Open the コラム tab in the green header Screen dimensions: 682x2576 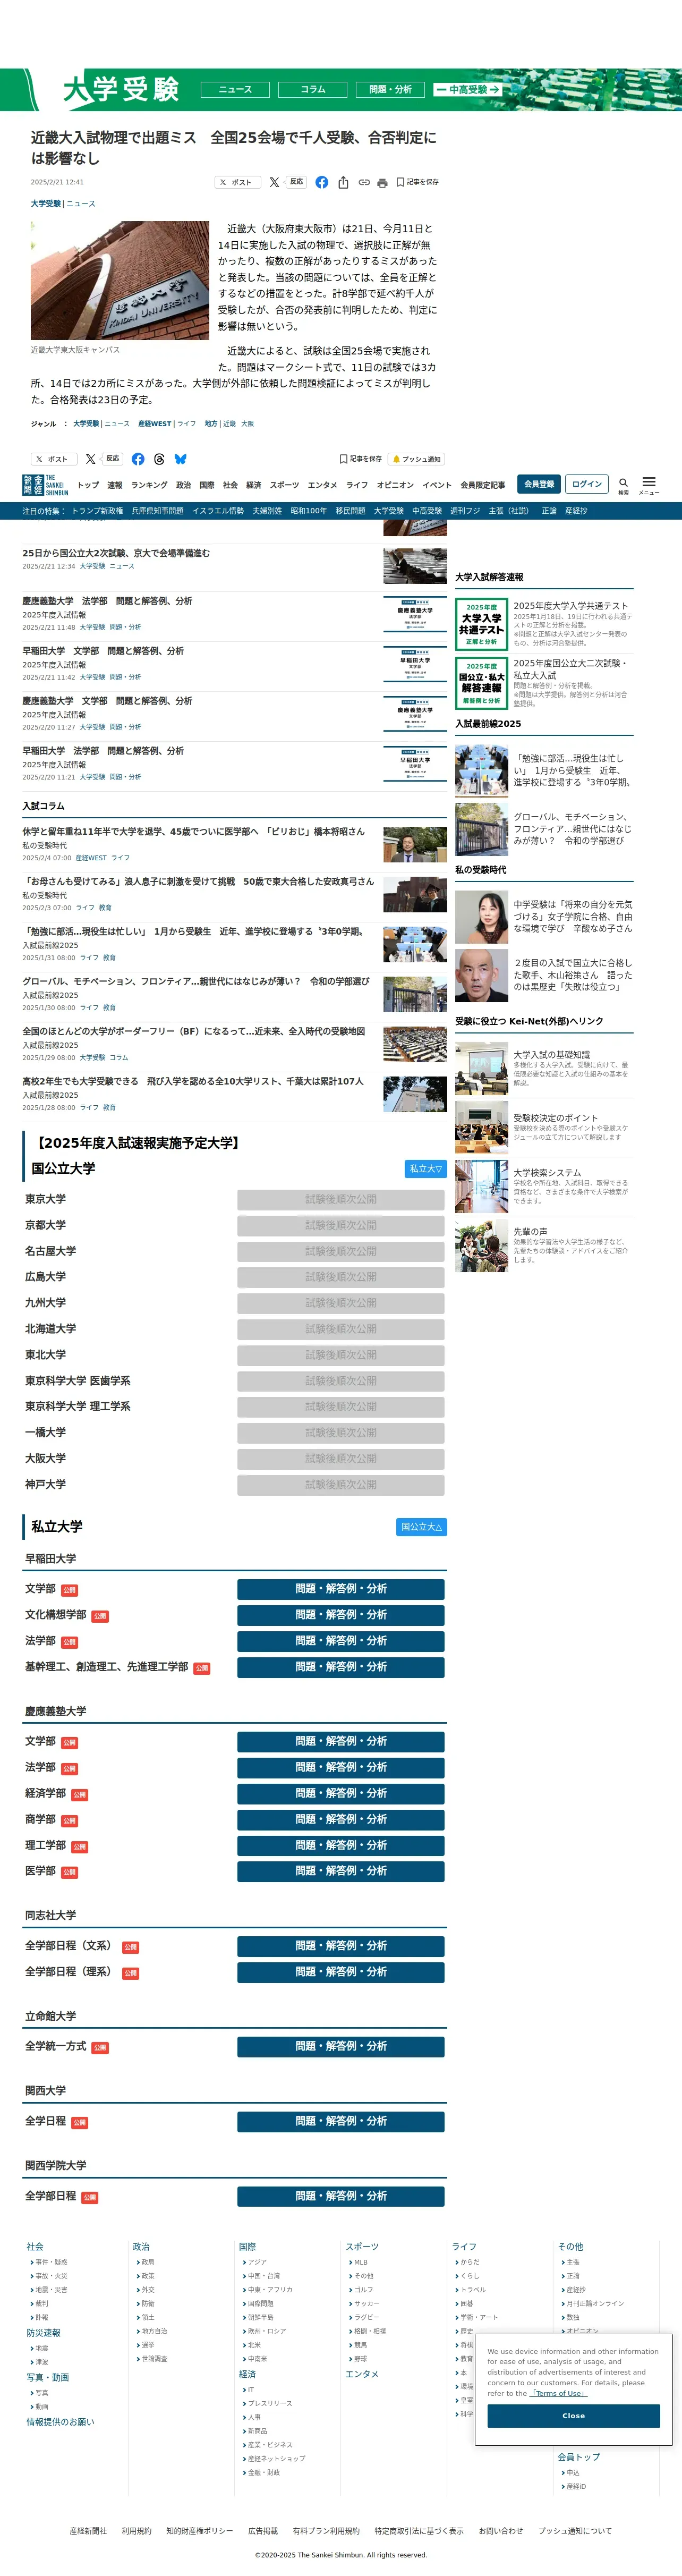coord(313,90)
